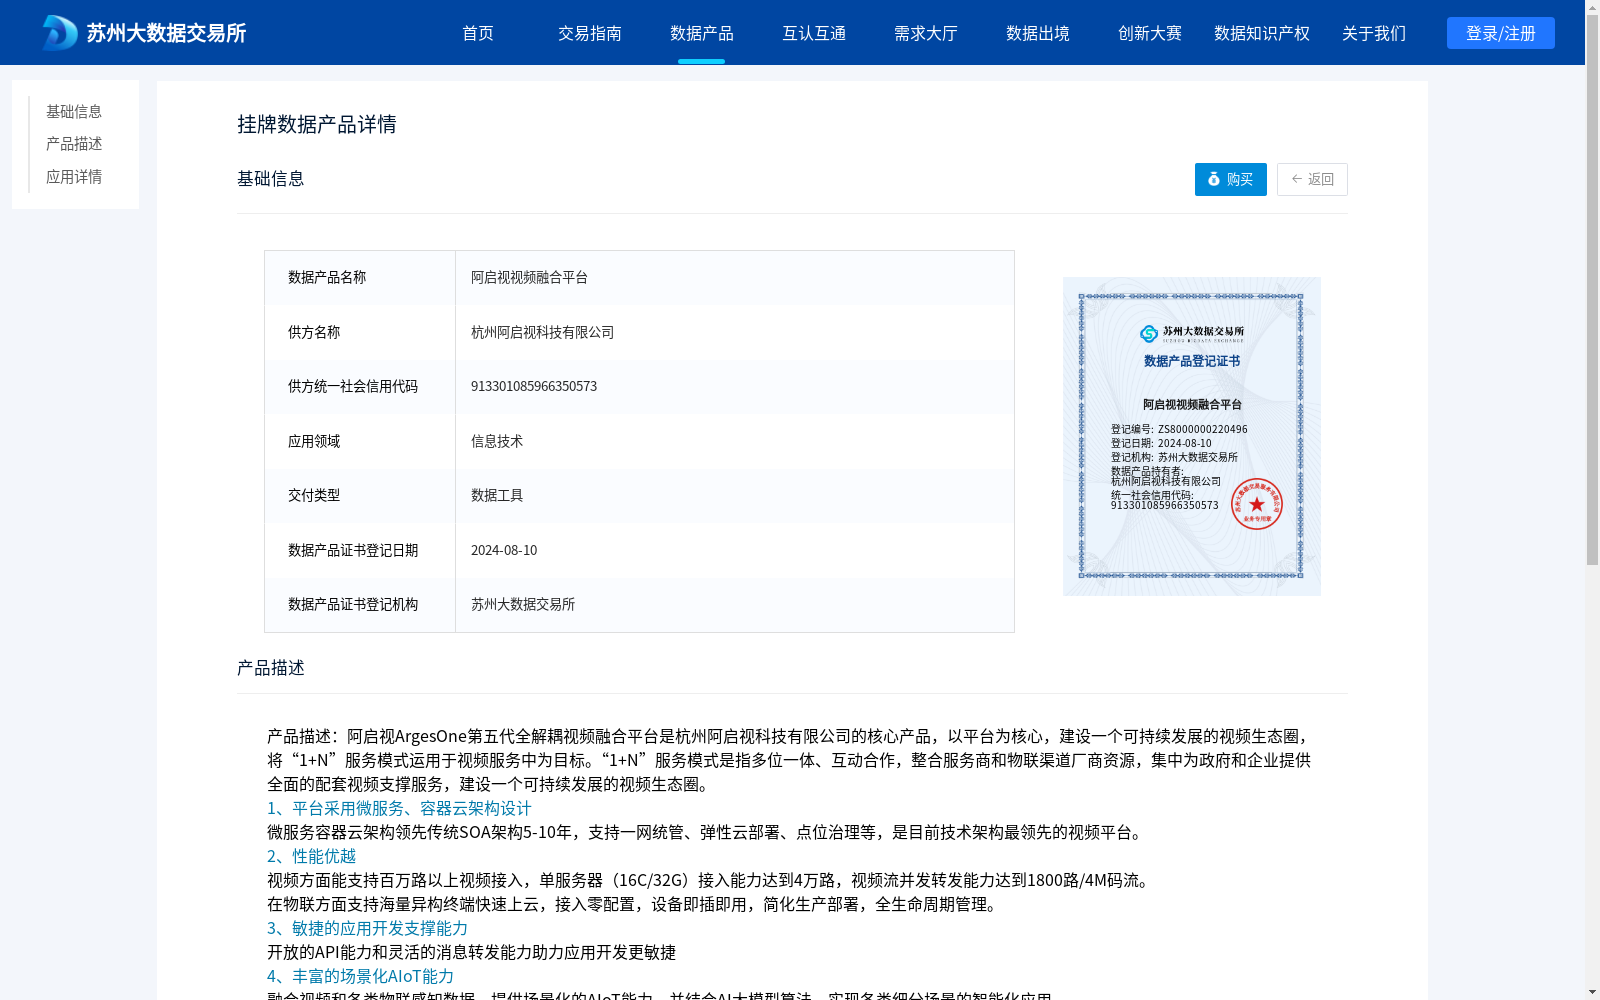
Task: Click the scrollbar down arrow
Action: click(x=1592, y=992)
